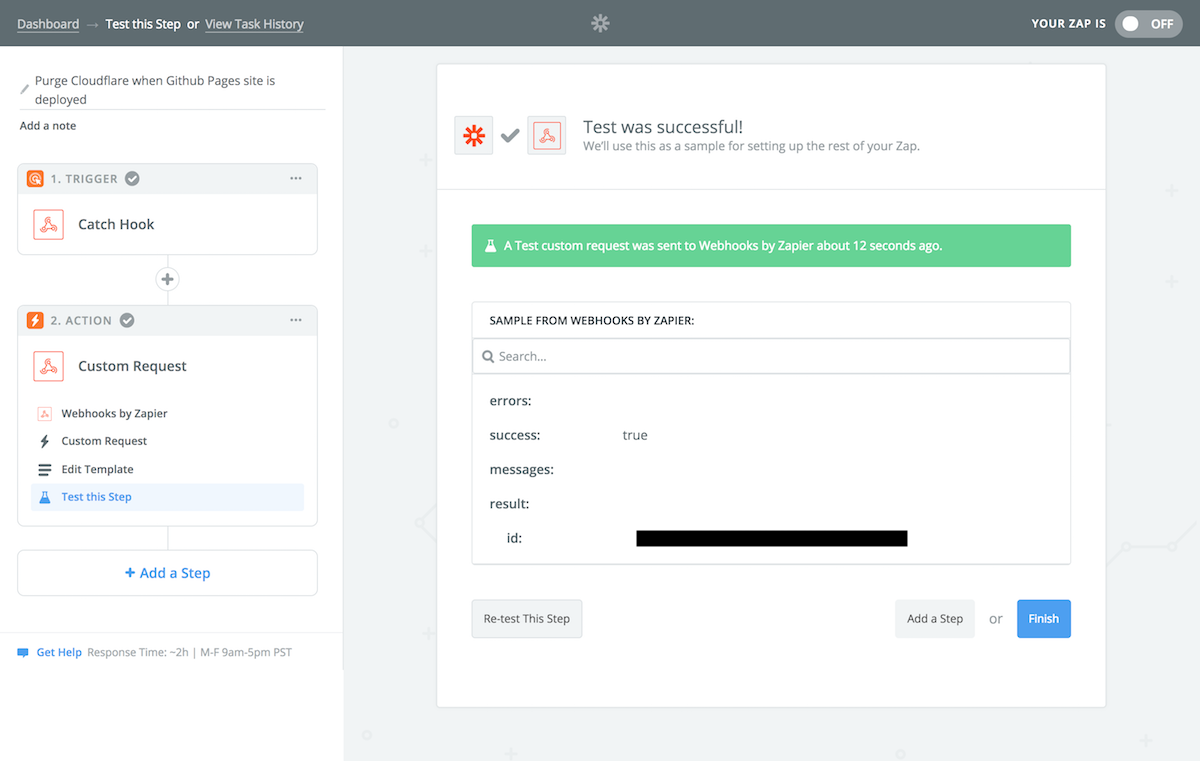Click Re-test This Step button
This screenshot has width=1200, height=761.
click(x=527, y=619)
